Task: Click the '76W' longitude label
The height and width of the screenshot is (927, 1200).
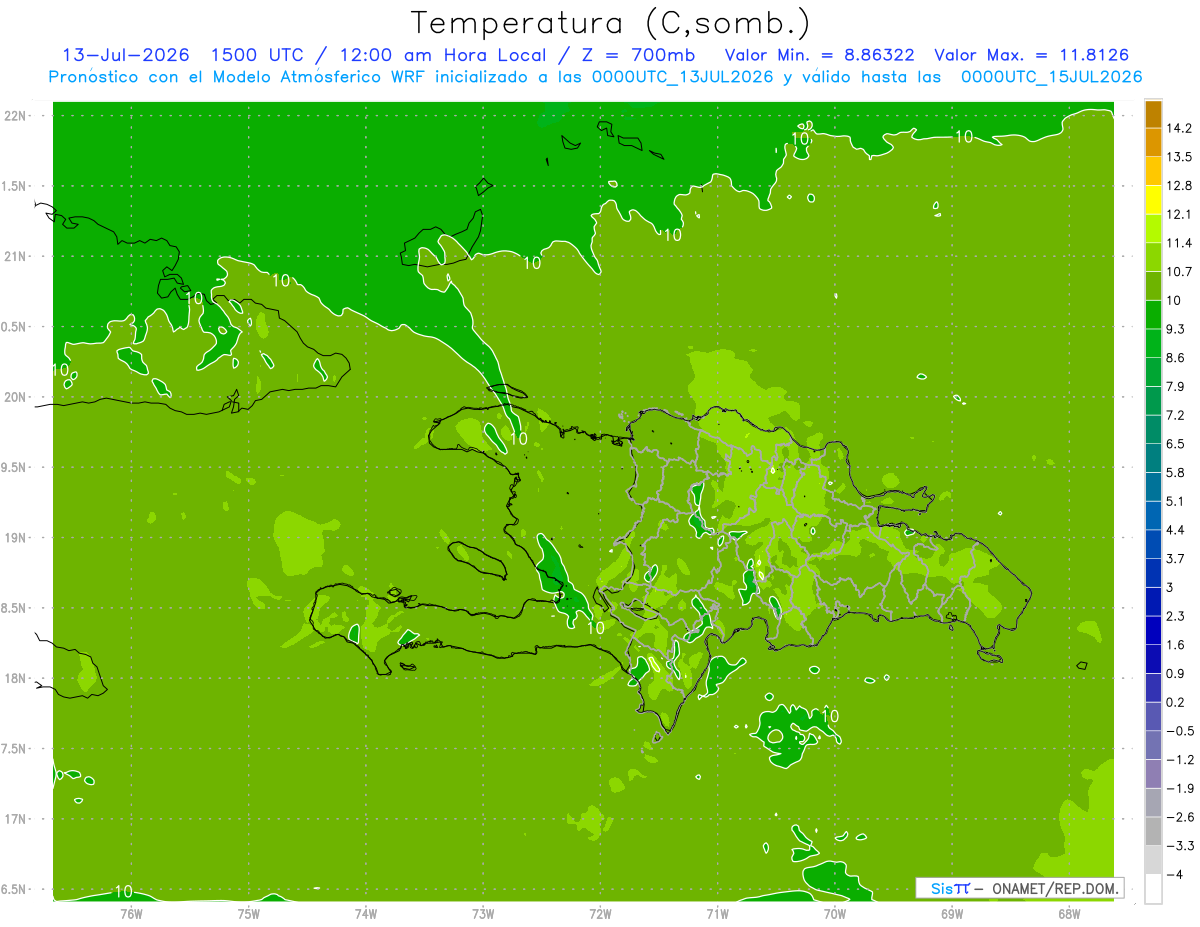Action: [x=131, y=913]
